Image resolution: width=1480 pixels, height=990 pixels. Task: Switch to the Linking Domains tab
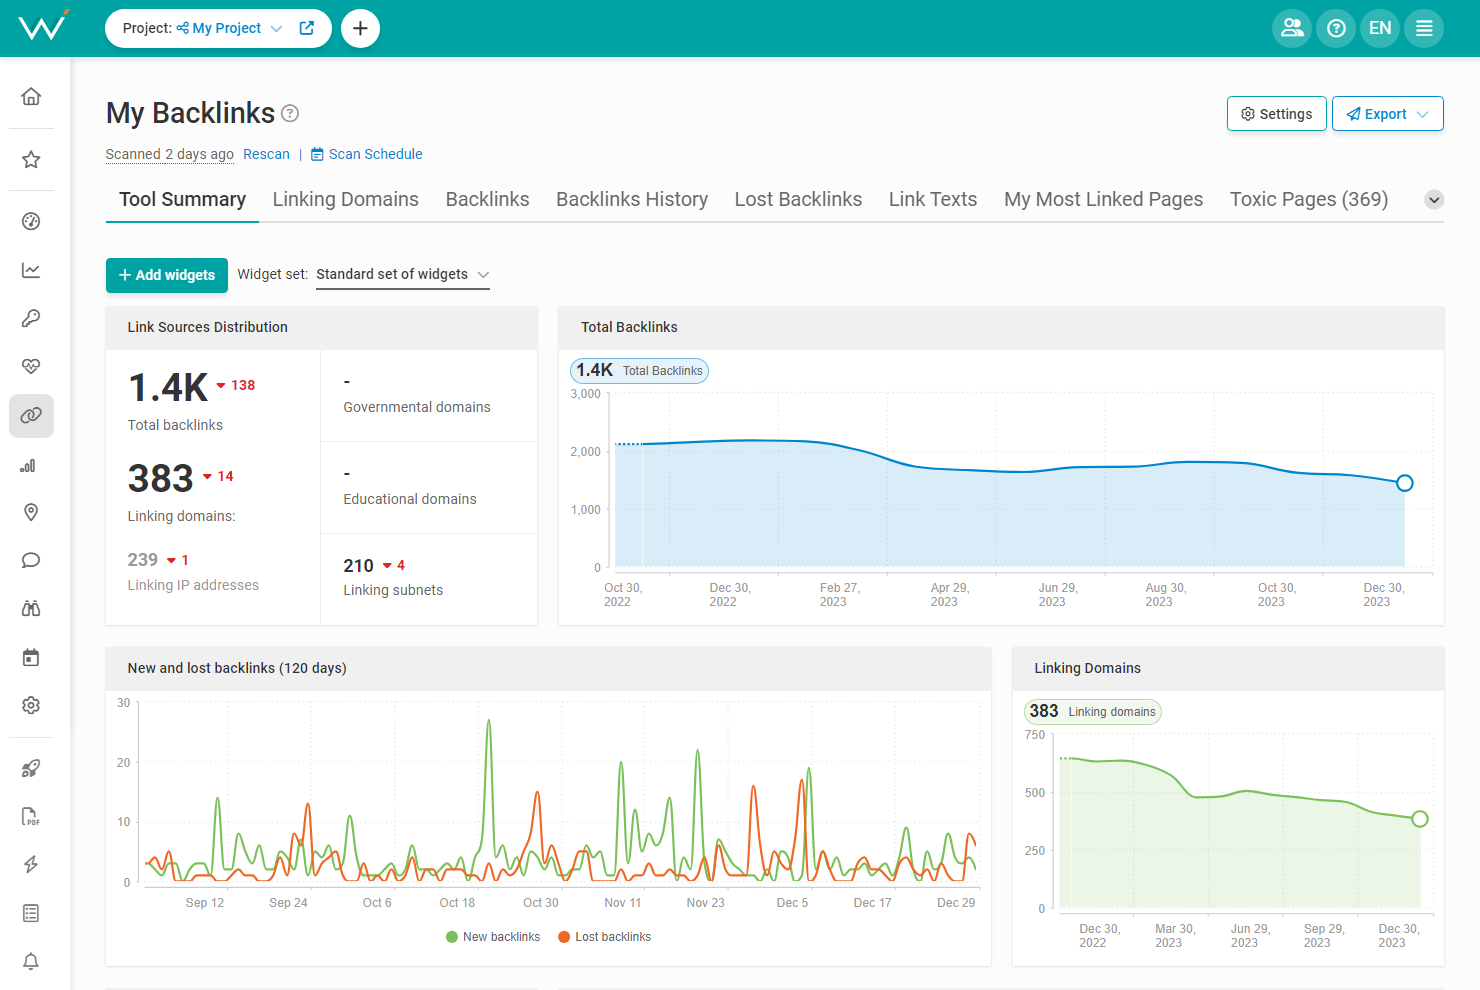point(345,199)
